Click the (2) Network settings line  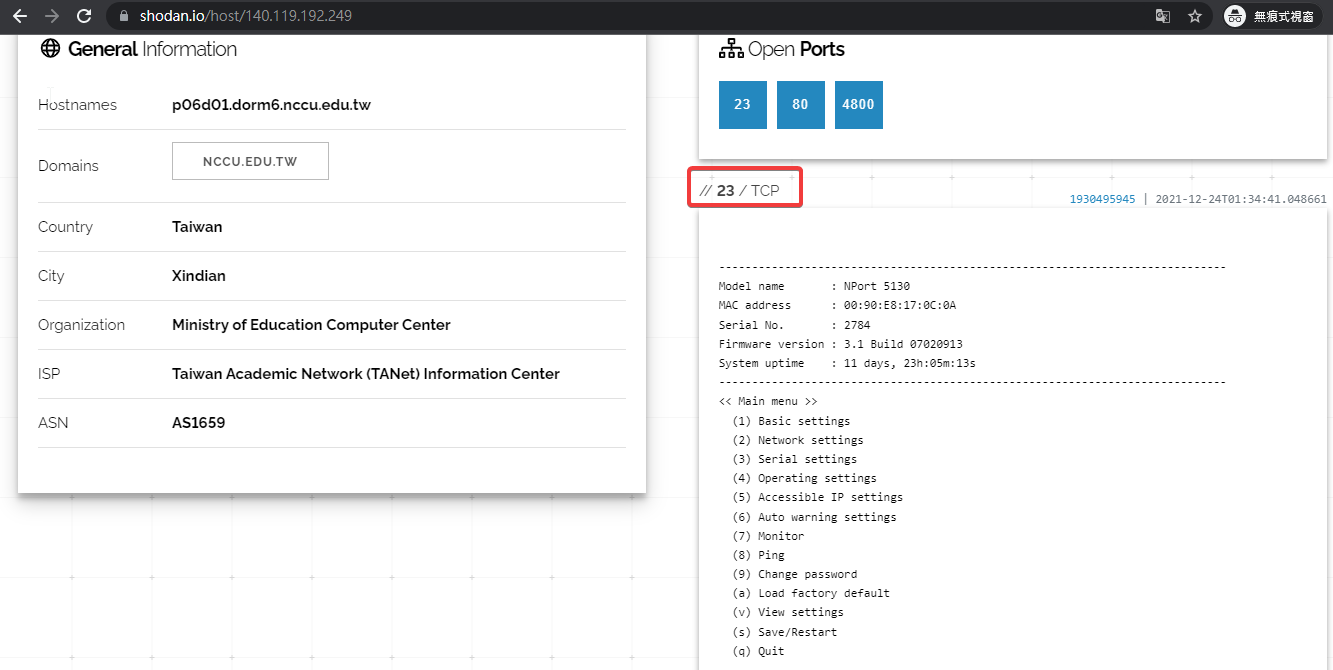797,440
